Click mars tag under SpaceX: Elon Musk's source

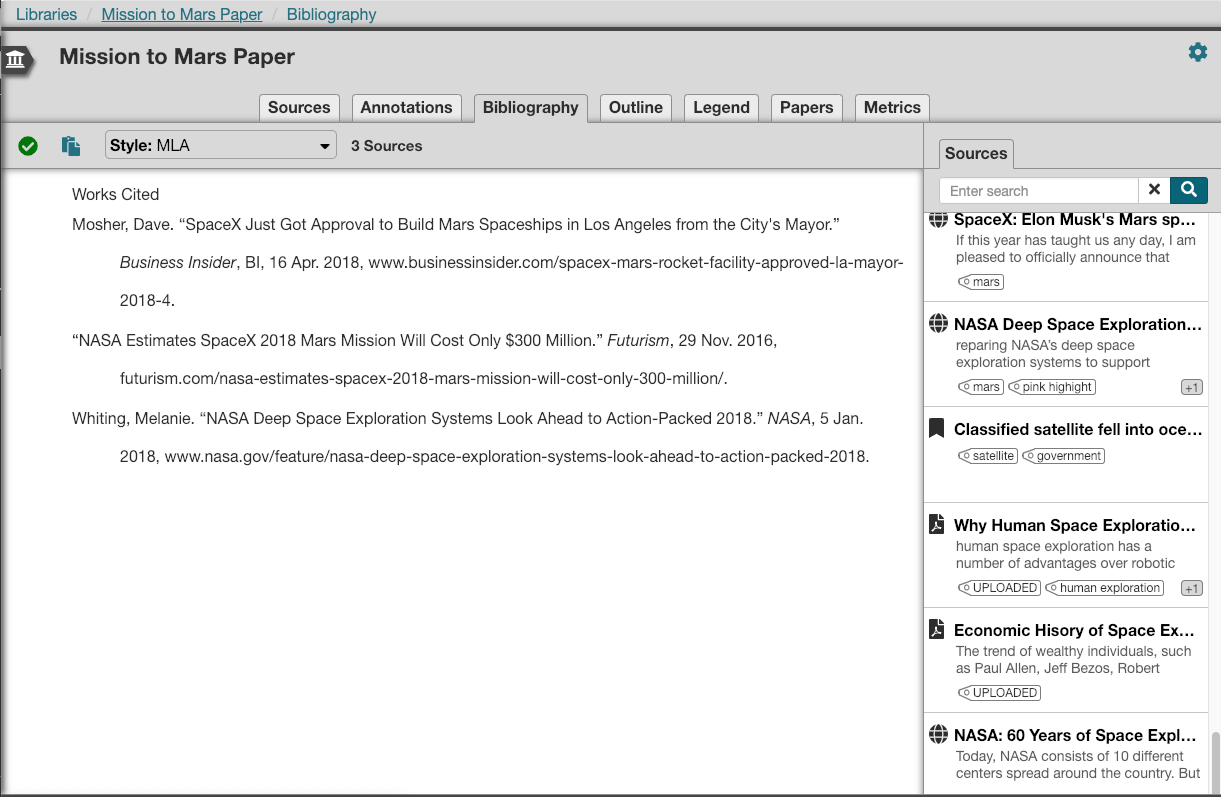tap(981, 282)
